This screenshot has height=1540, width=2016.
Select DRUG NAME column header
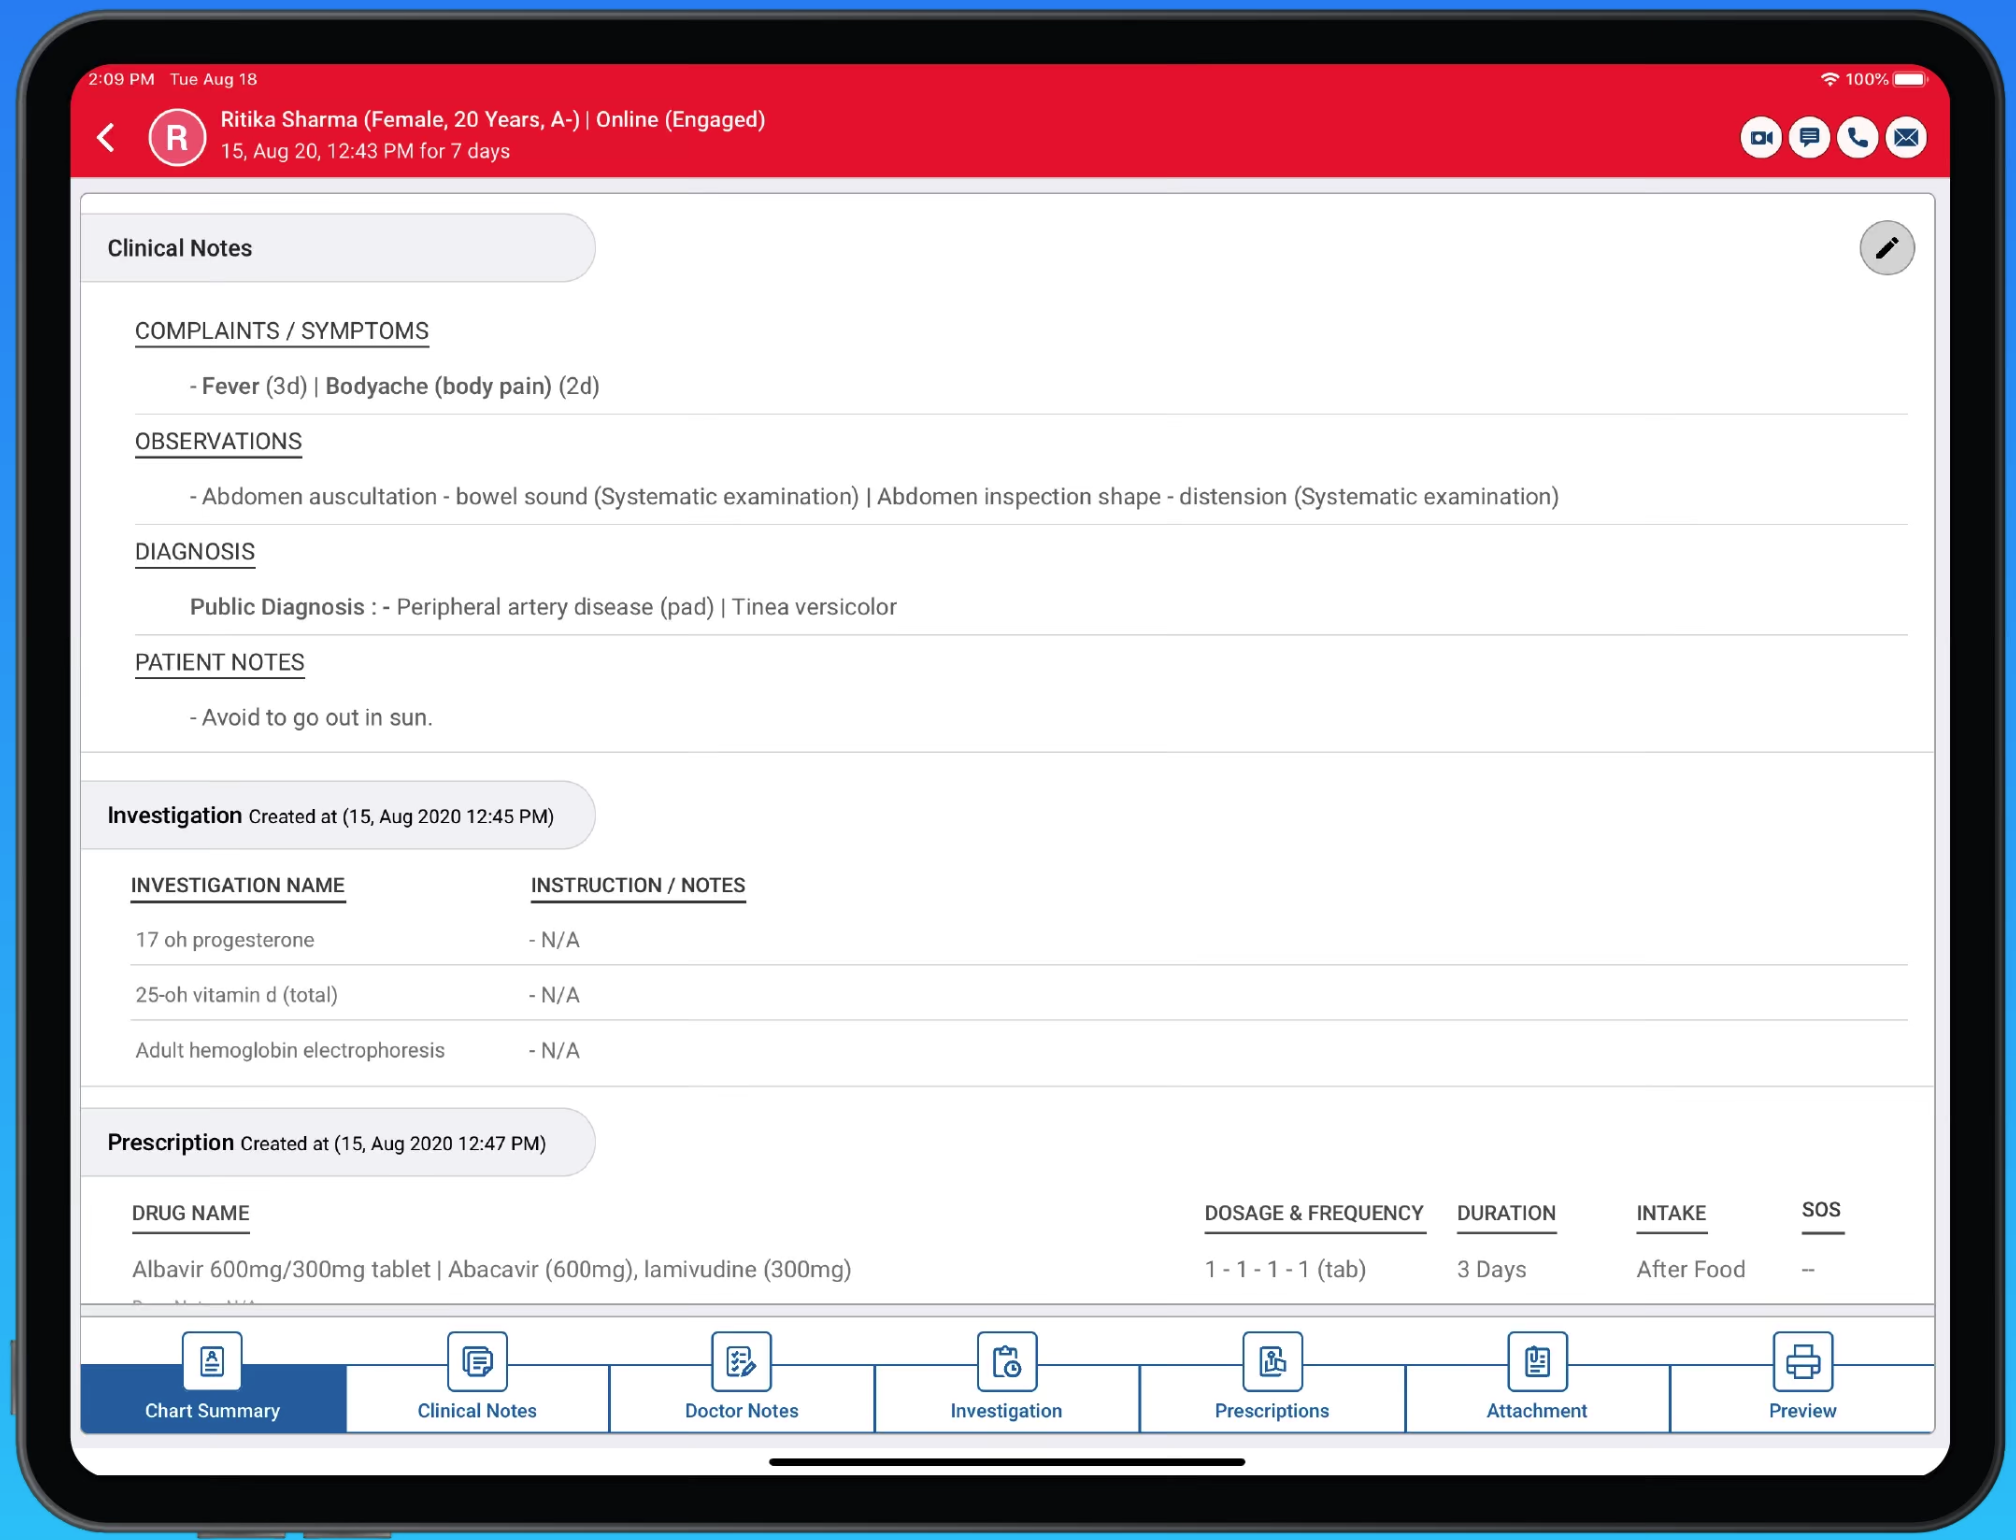coord(190,1213)
